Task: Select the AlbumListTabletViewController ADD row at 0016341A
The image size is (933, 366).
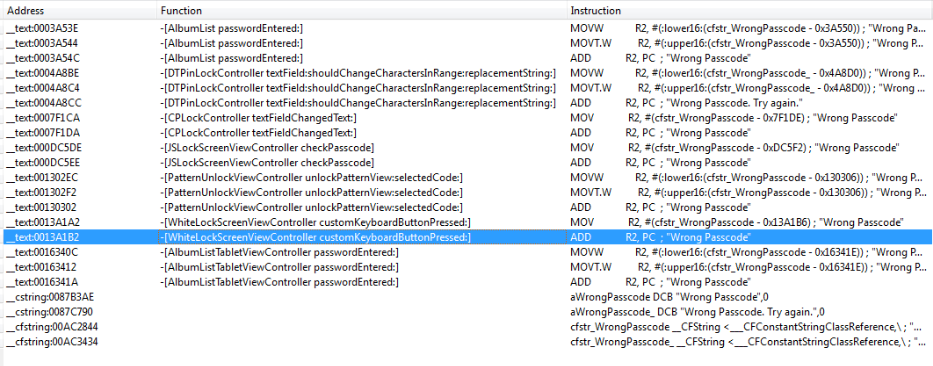Action: click(x=466, y=281)
